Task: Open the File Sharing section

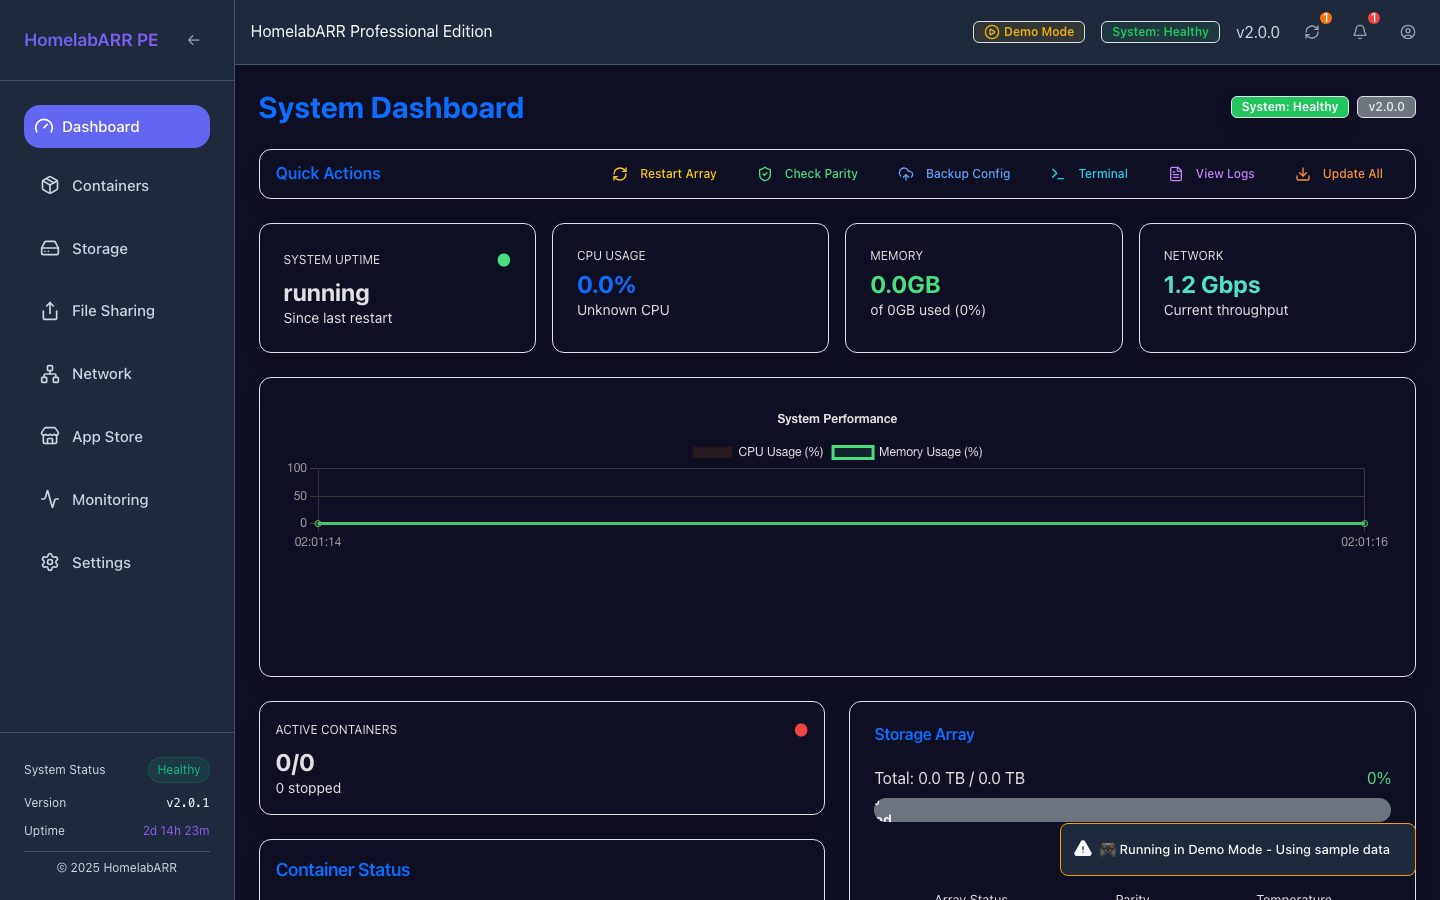Action: click(113, 311)
